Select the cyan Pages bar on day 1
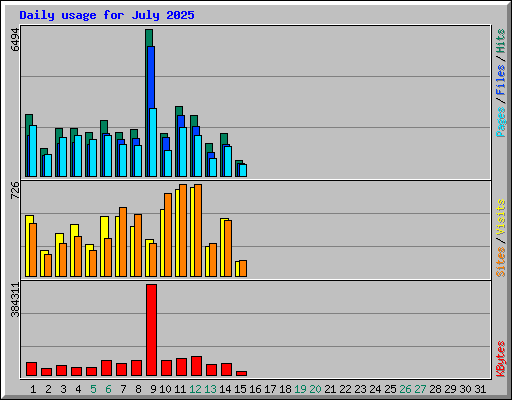This screenshot has height=400, width=512. [x=33, y=151]
